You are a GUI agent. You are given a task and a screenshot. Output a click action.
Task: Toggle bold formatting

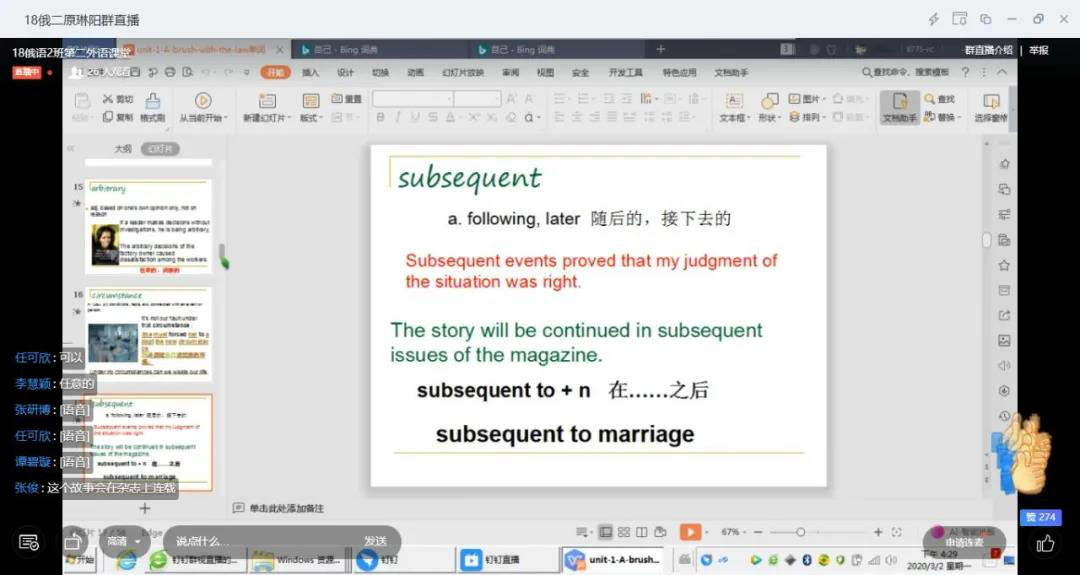(x=381, y=118)
